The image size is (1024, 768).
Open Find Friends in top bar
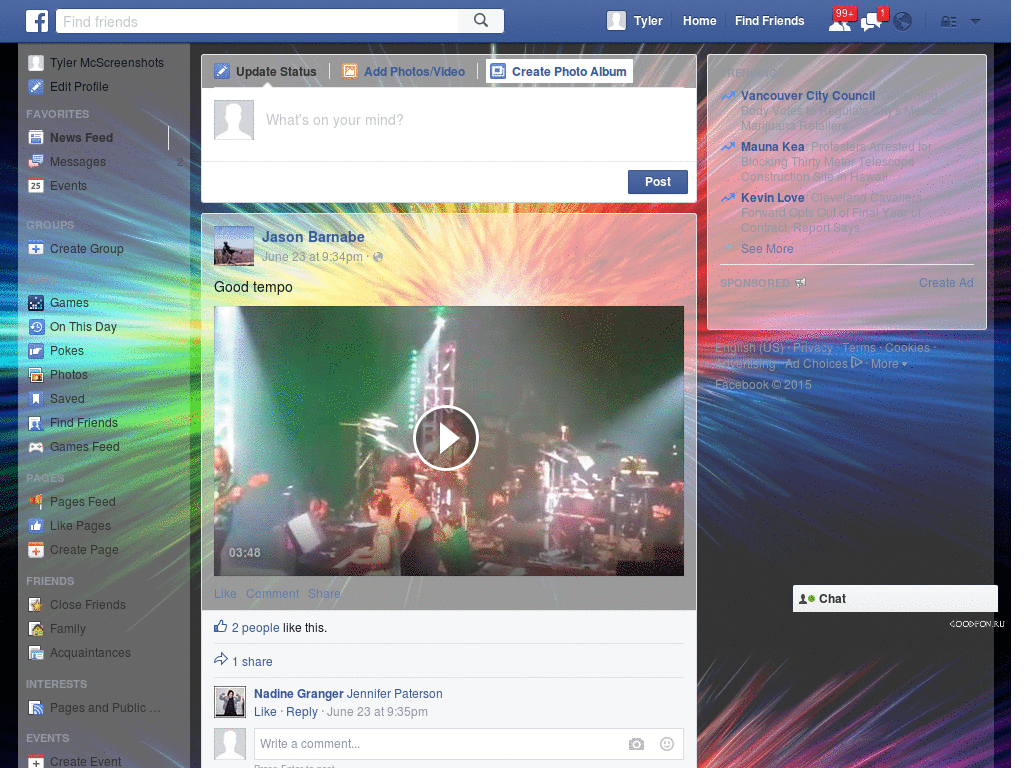click(769, 21)
